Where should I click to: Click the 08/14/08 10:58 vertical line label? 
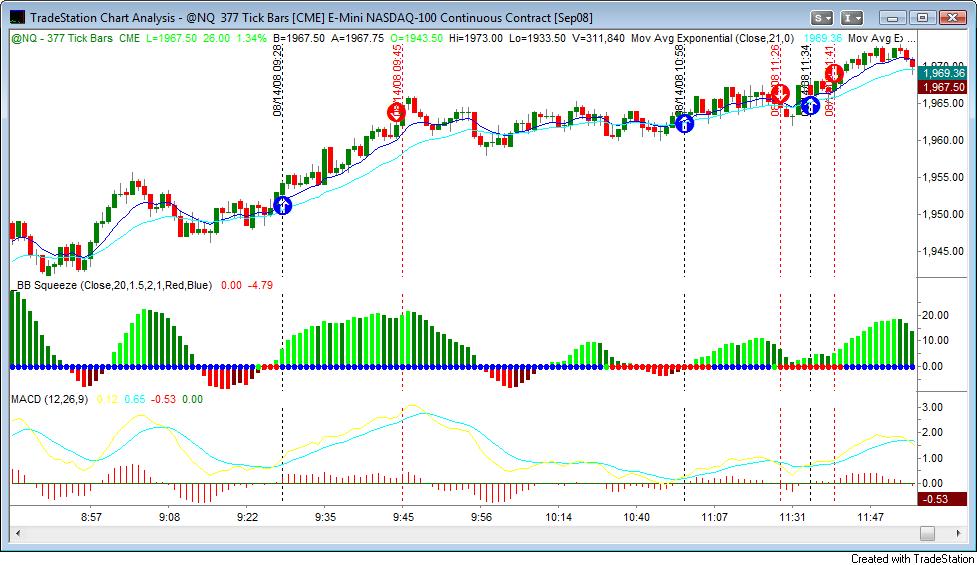click(x=680, y=79)
